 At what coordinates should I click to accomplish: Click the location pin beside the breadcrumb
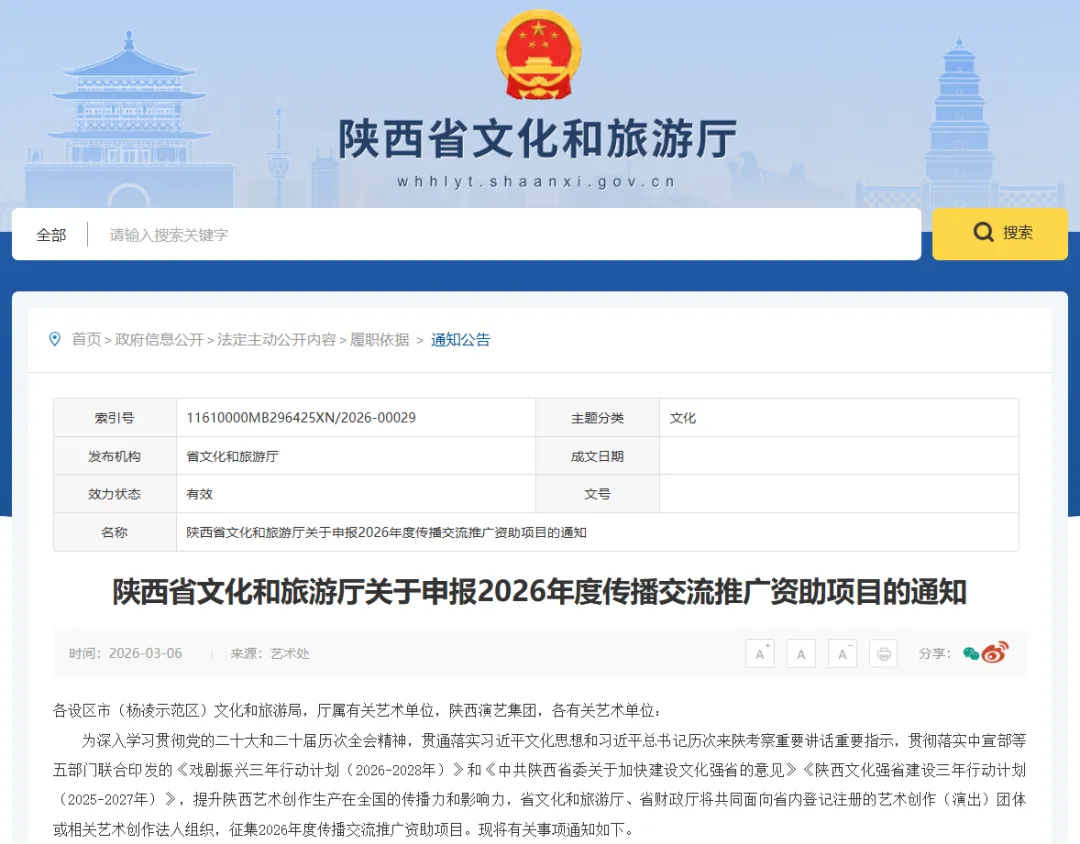(x=55, y=339)
